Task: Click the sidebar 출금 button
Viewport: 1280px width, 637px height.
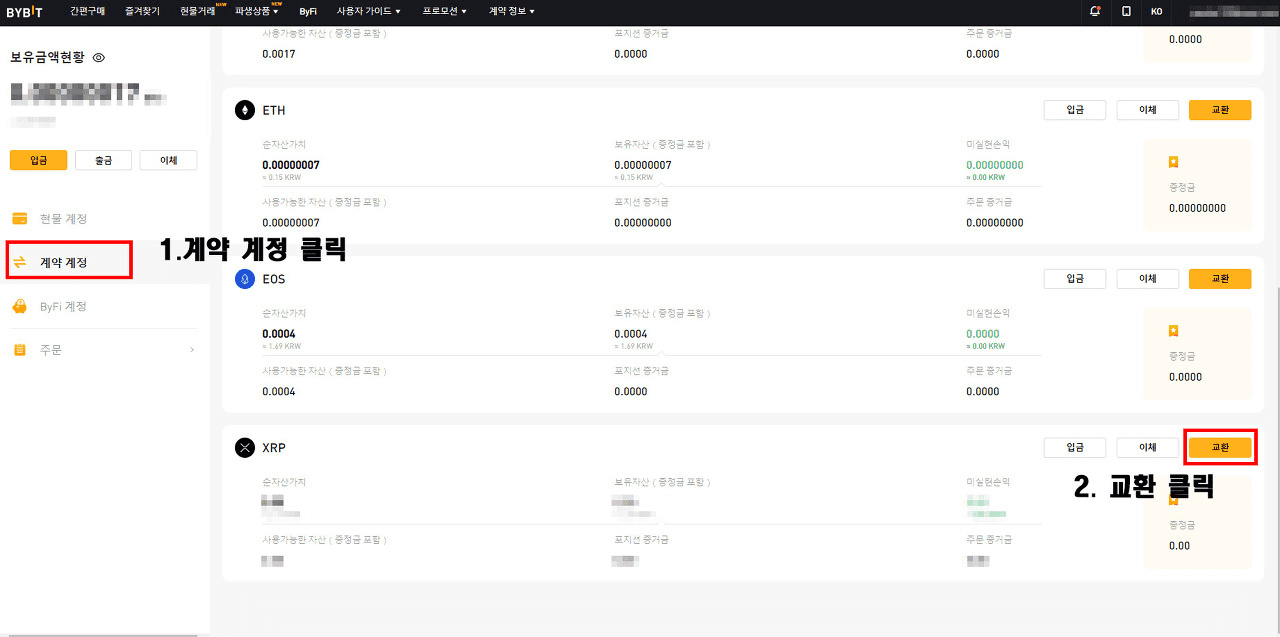Action: [x=103, y=160]
